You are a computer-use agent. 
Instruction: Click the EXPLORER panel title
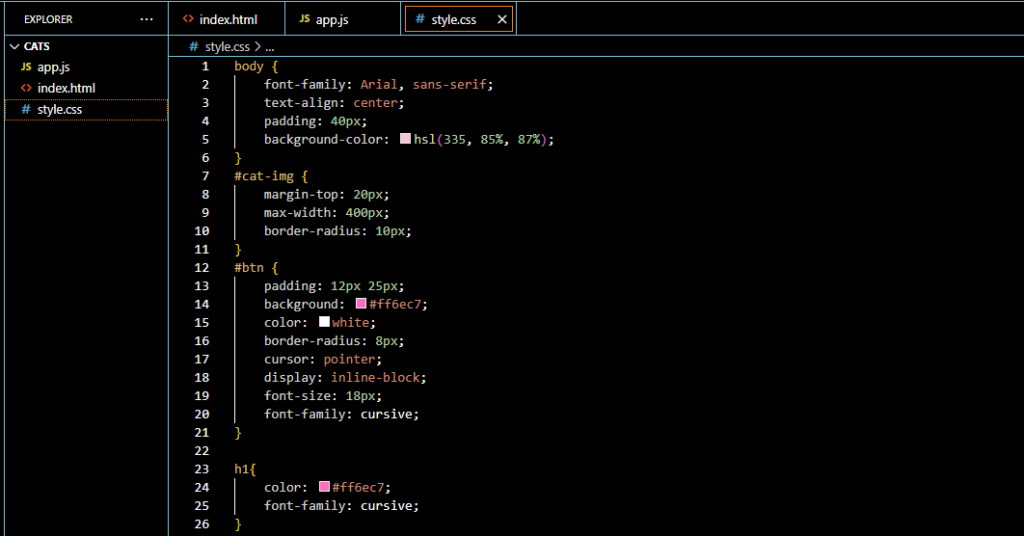pos(48,19)
